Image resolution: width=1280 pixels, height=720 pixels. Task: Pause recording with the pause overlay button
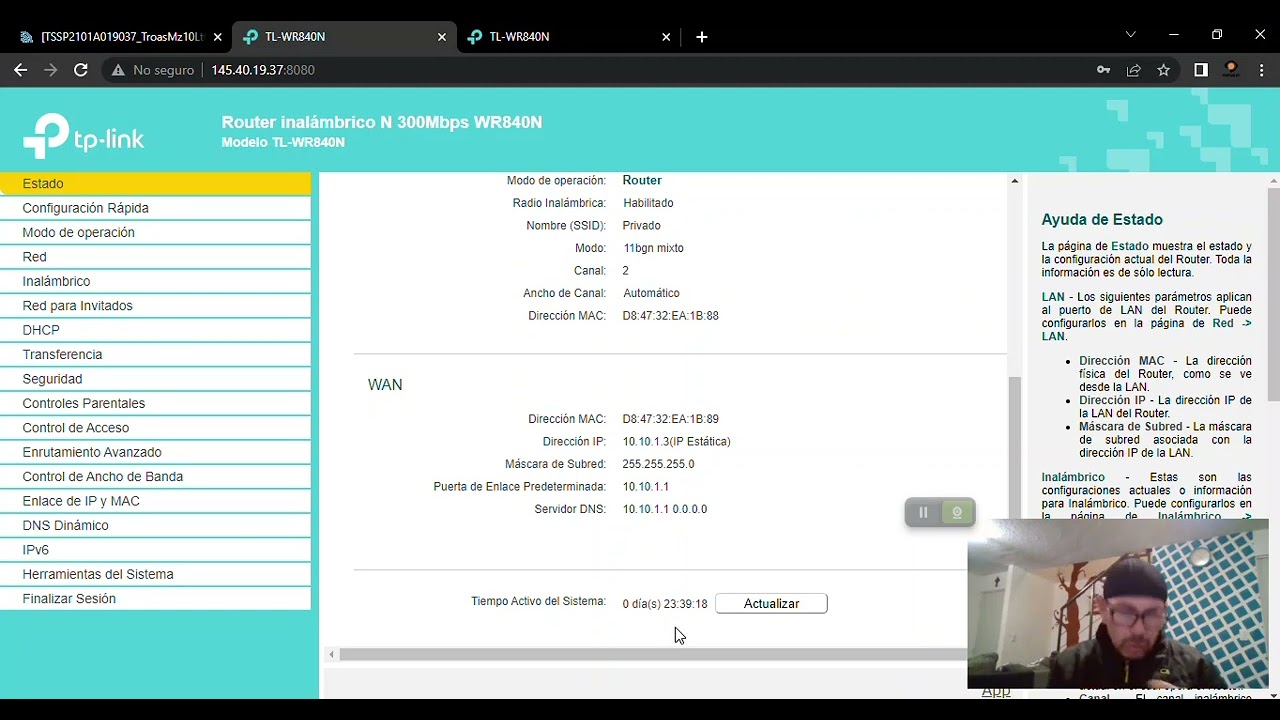coord(923,513)
